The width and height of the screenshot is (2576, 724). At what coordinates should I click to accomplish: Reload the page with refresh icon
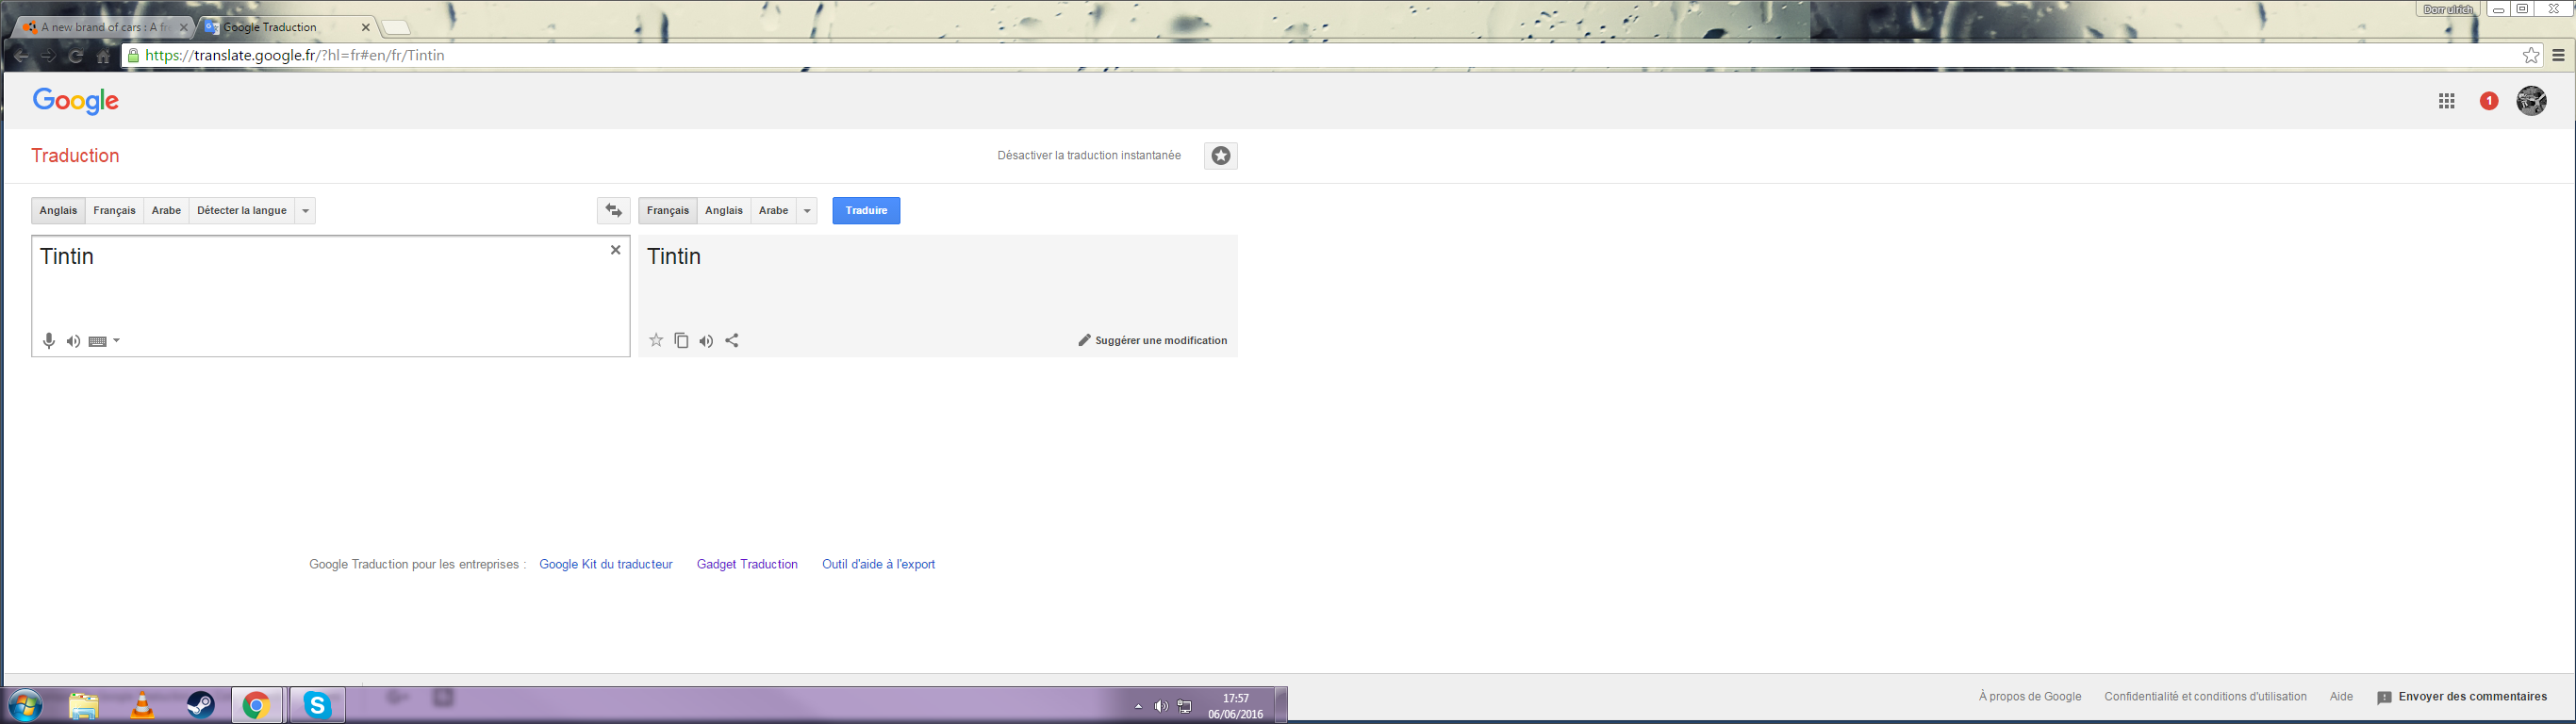click(76, 56)
